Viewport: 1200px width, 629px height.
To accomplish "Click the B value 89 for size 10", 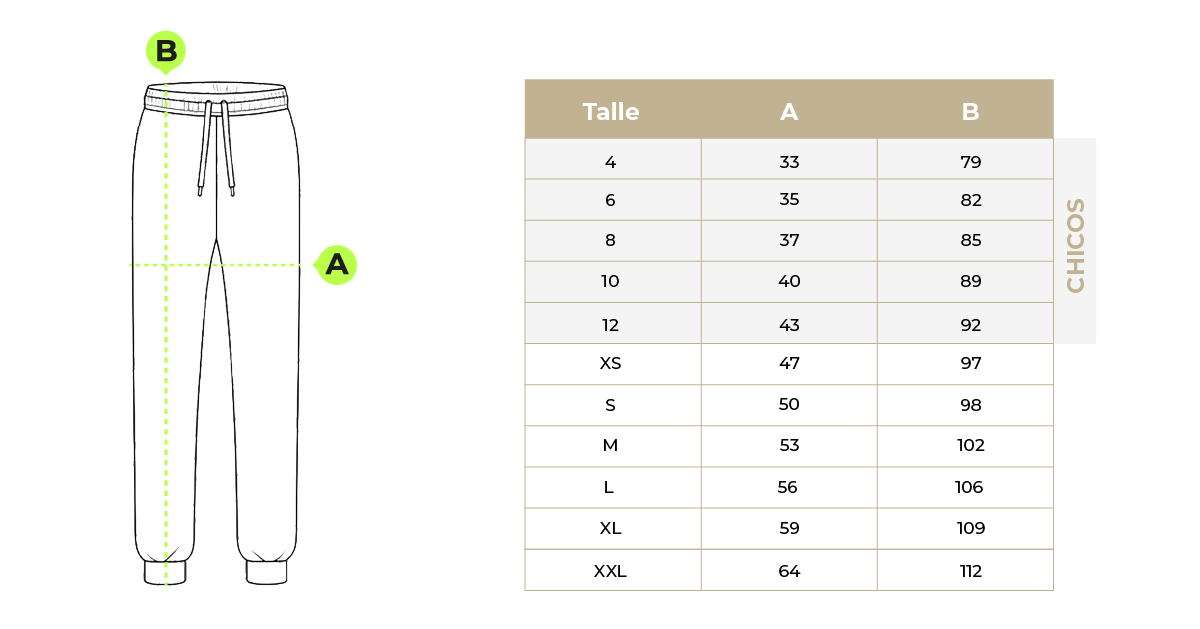I will pyautogui.click(x=970, y=282).
